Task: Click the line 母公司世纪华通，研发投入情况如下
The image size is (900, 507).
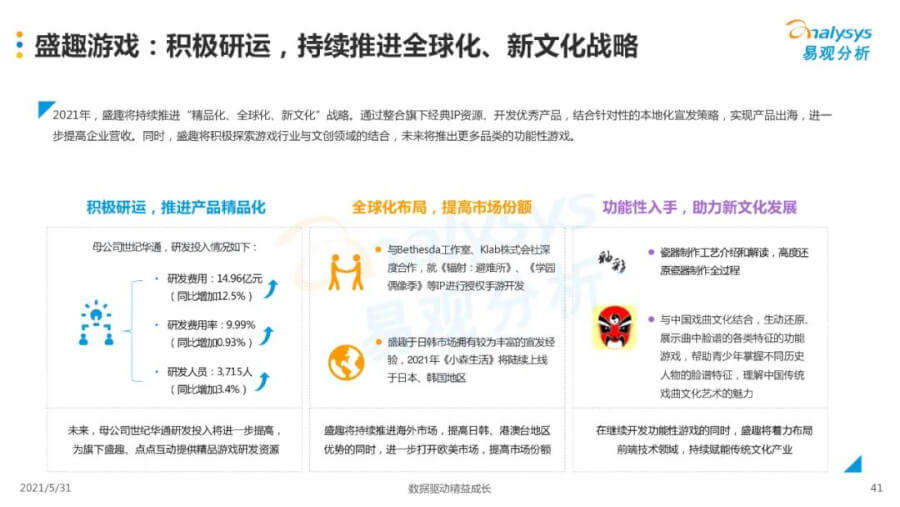Action: pyautogui.click(x=174, y=247)
